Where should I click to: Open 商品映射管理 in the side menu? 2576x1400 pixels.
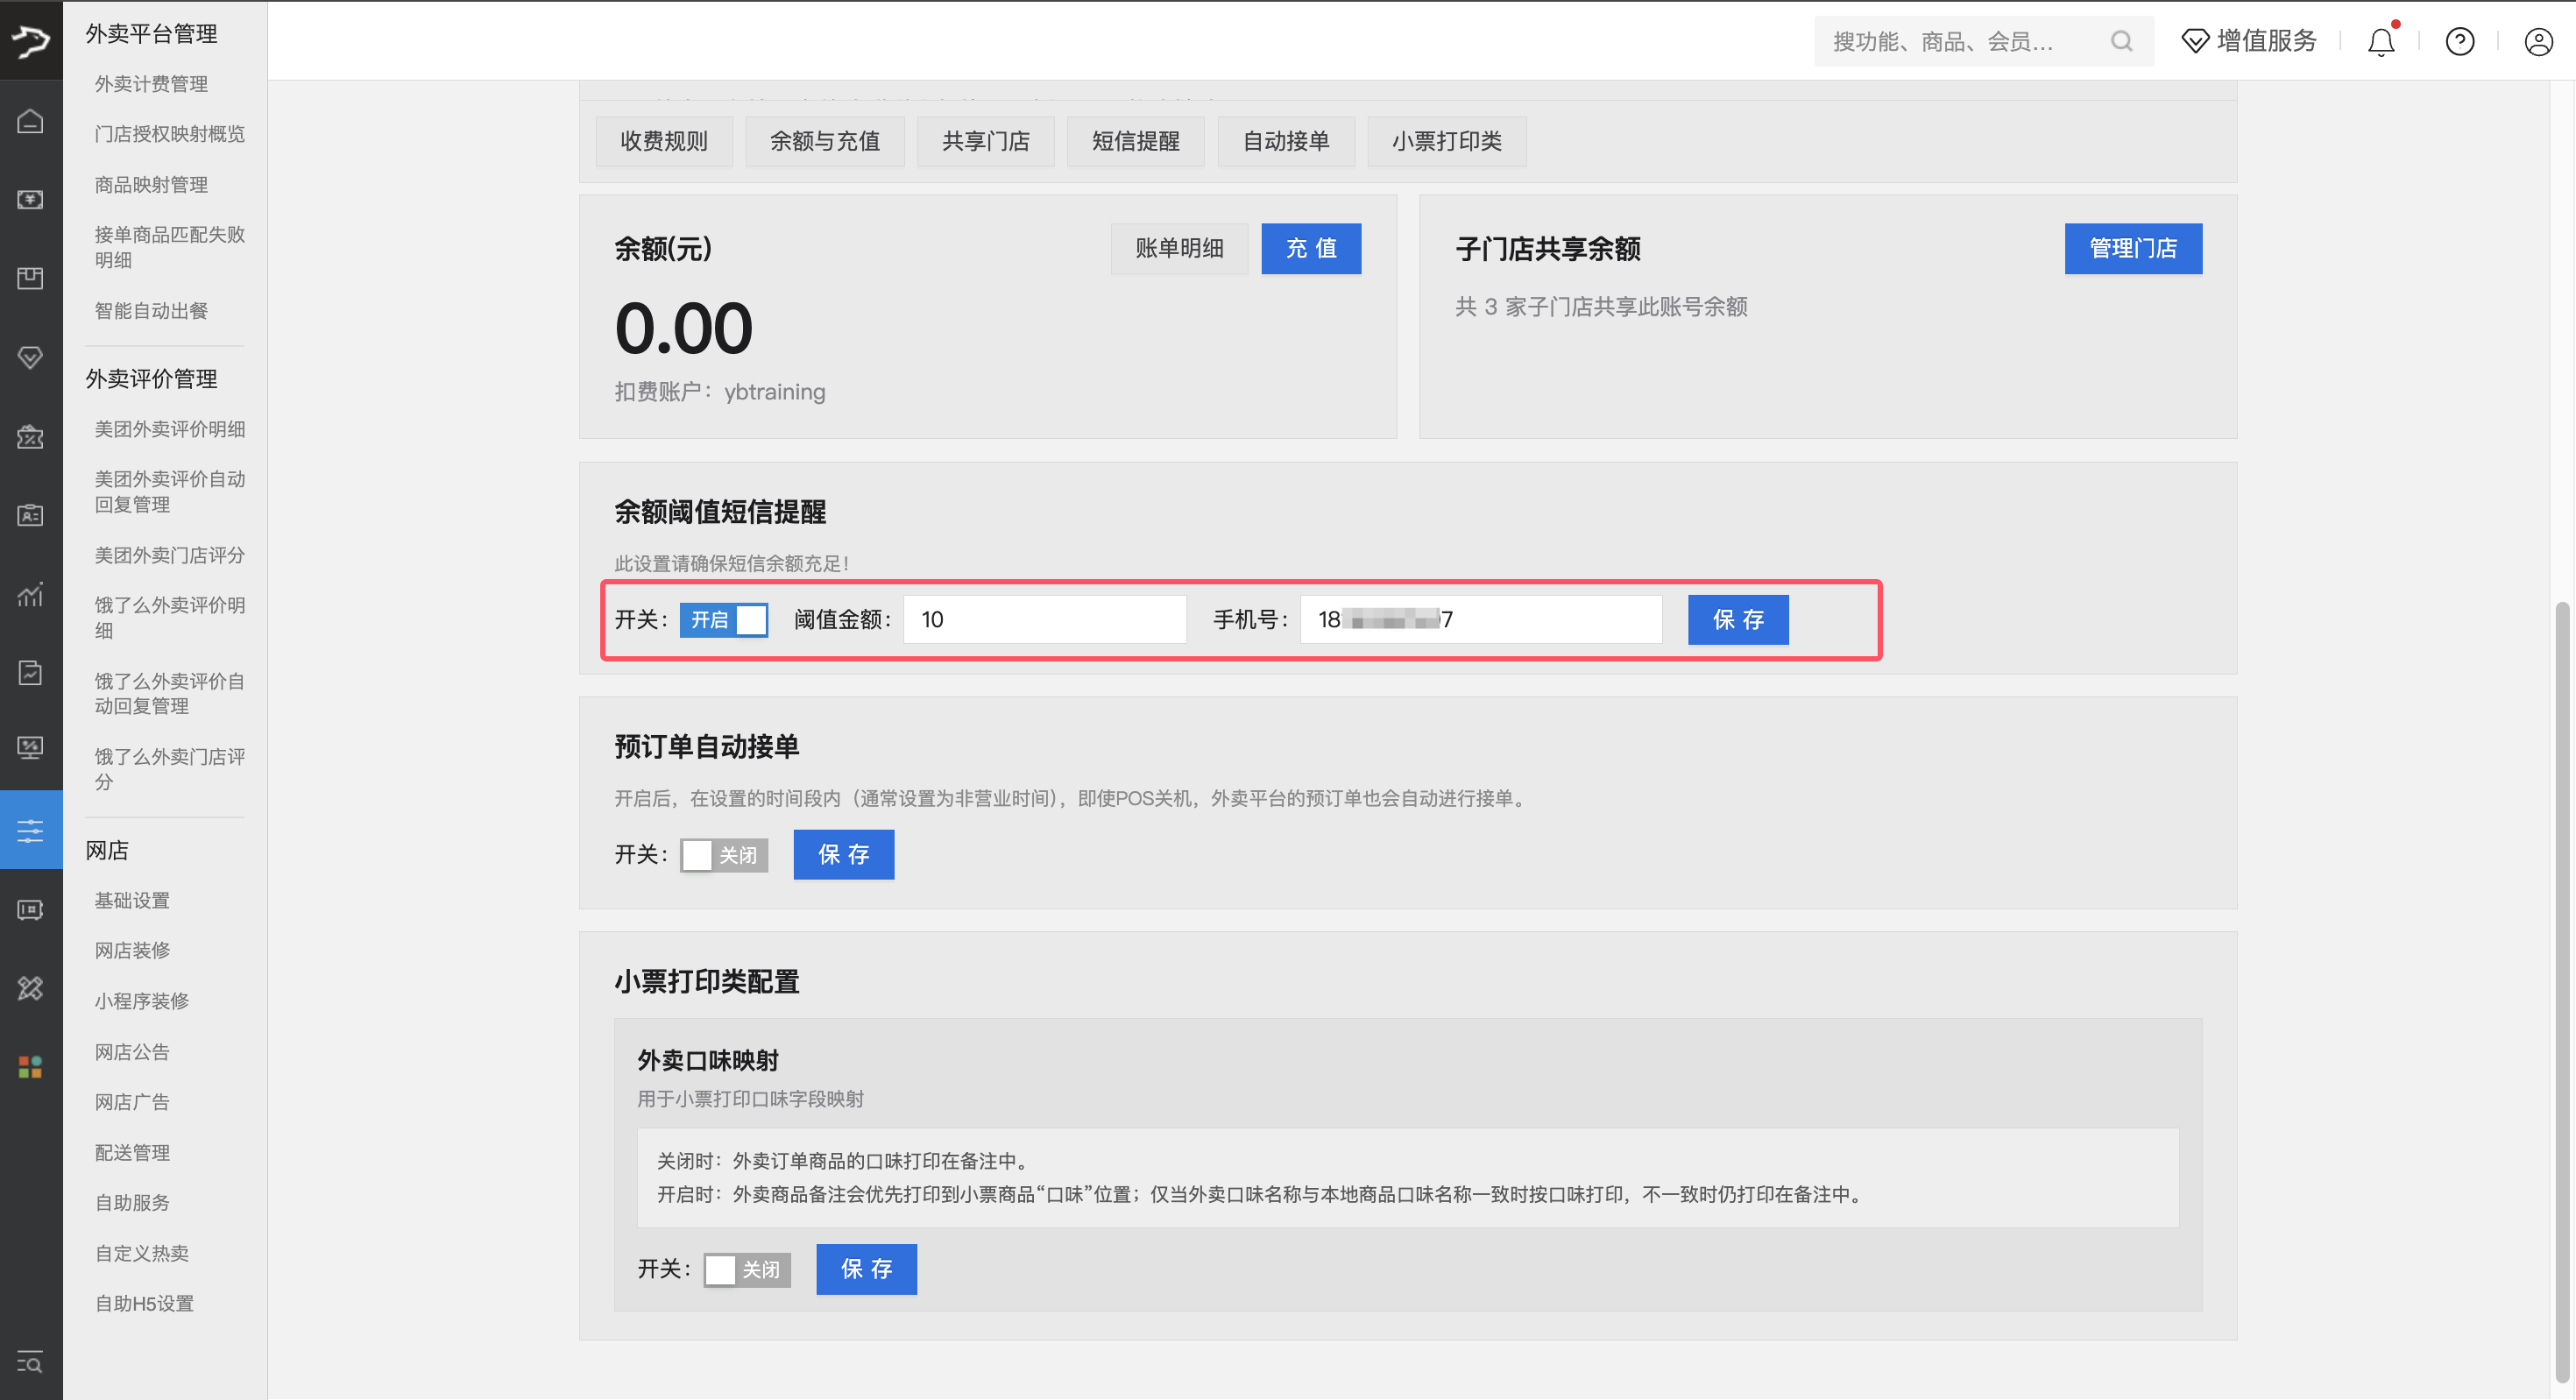coord(151,185)
